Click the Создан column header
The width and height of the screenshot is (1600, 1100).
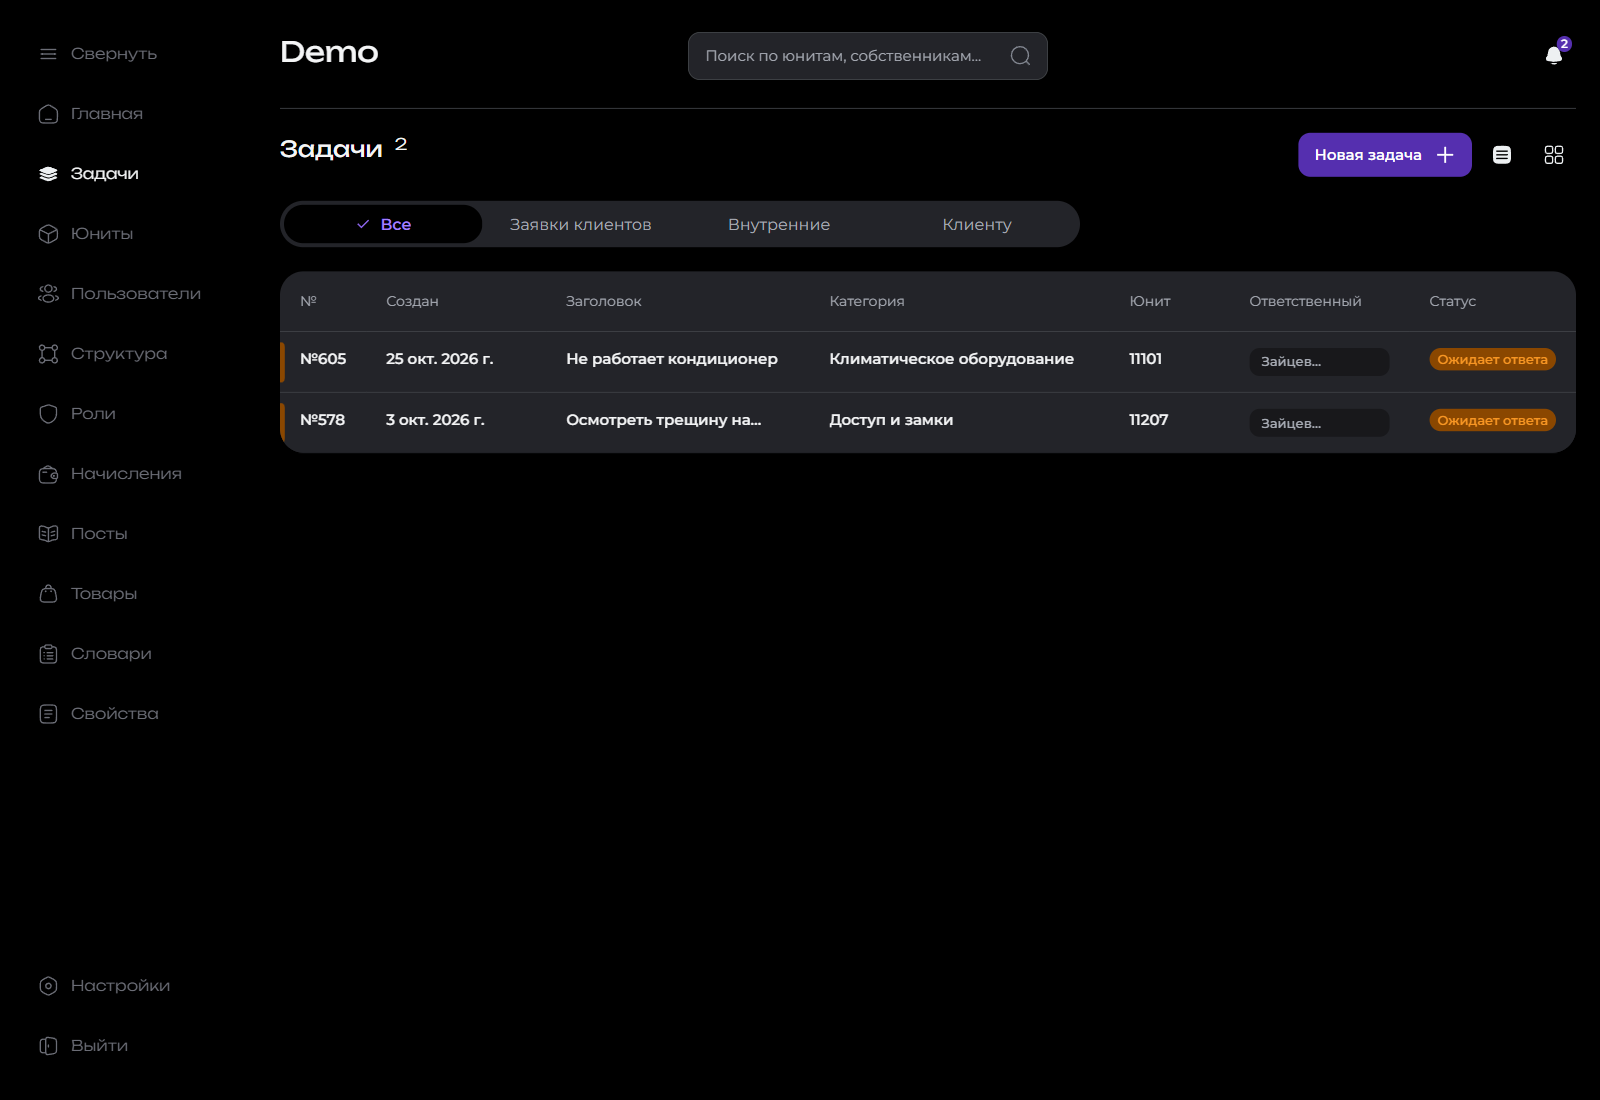coord(412,301)
